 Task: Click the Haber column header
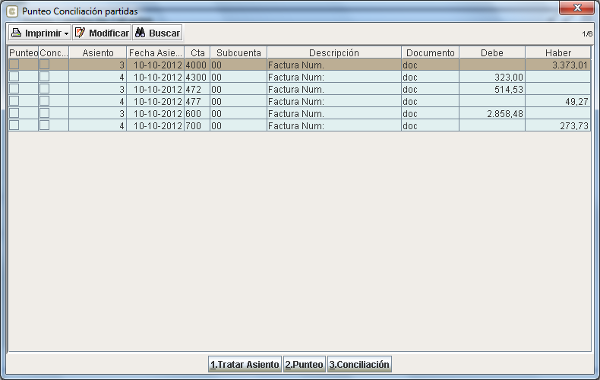point(558,52)
